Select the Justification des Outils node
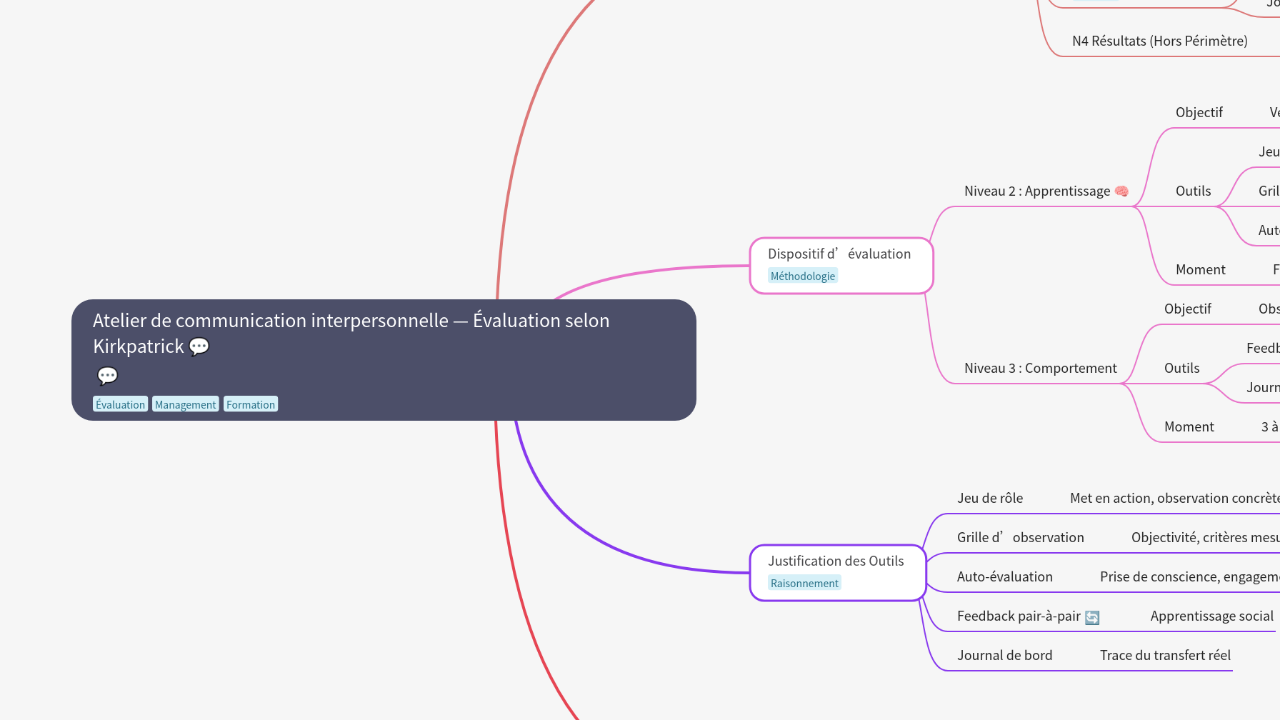The width and height of the screenshot is (1280, 720). coord(835,561)
